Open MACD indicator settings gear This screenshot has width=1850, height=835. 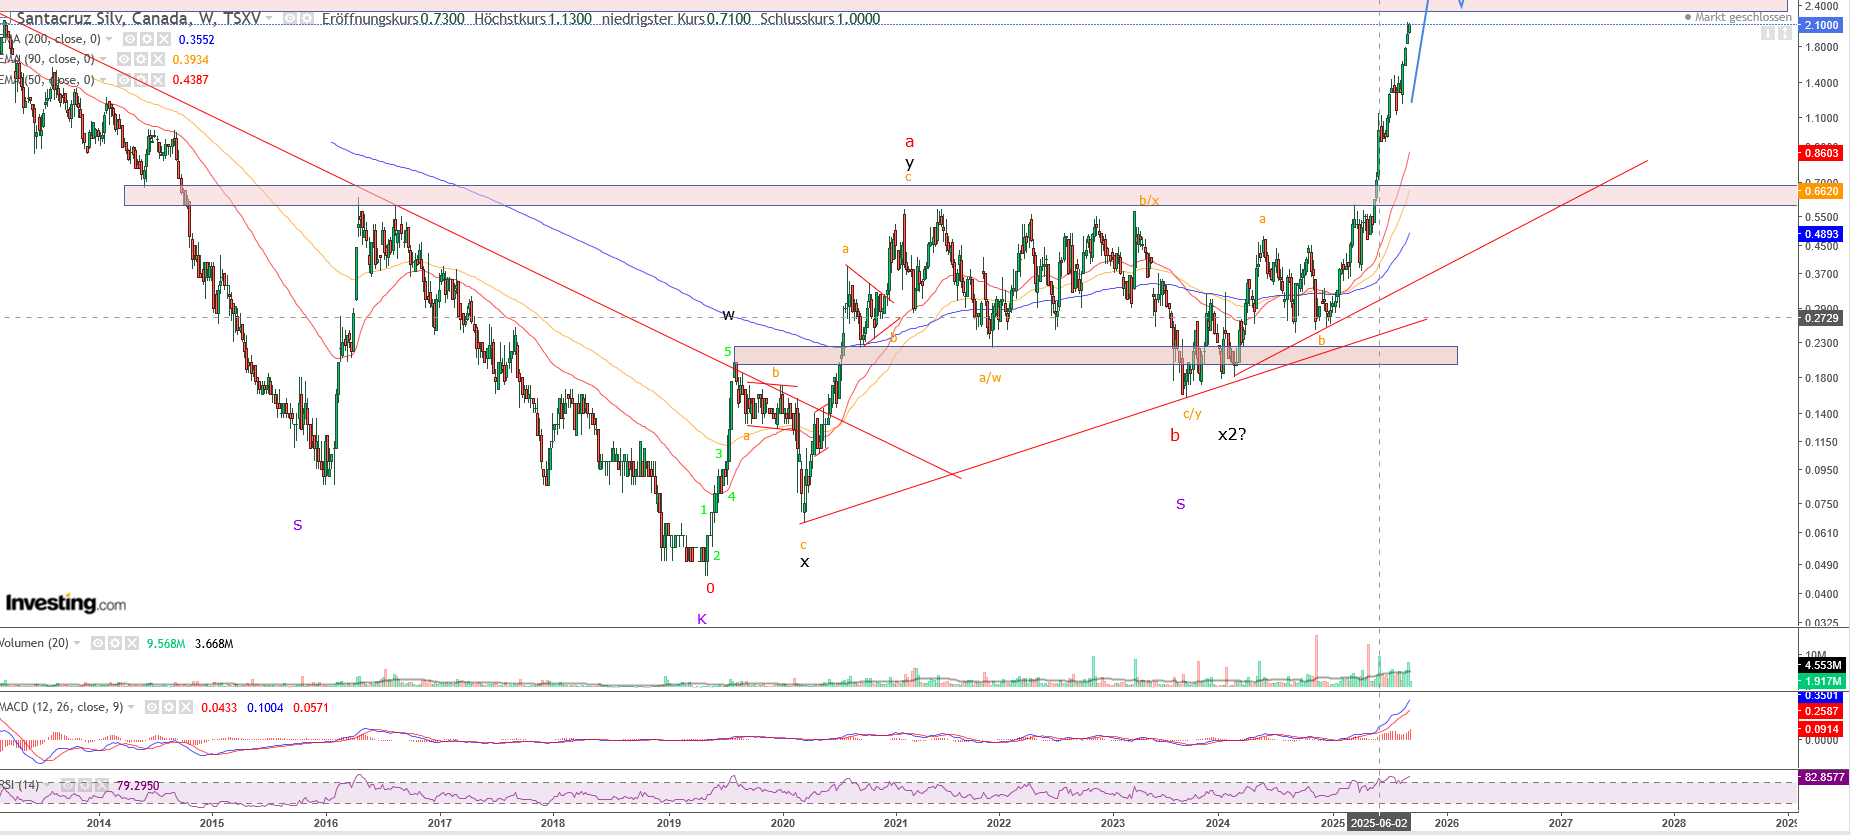[x=169, y=707]
